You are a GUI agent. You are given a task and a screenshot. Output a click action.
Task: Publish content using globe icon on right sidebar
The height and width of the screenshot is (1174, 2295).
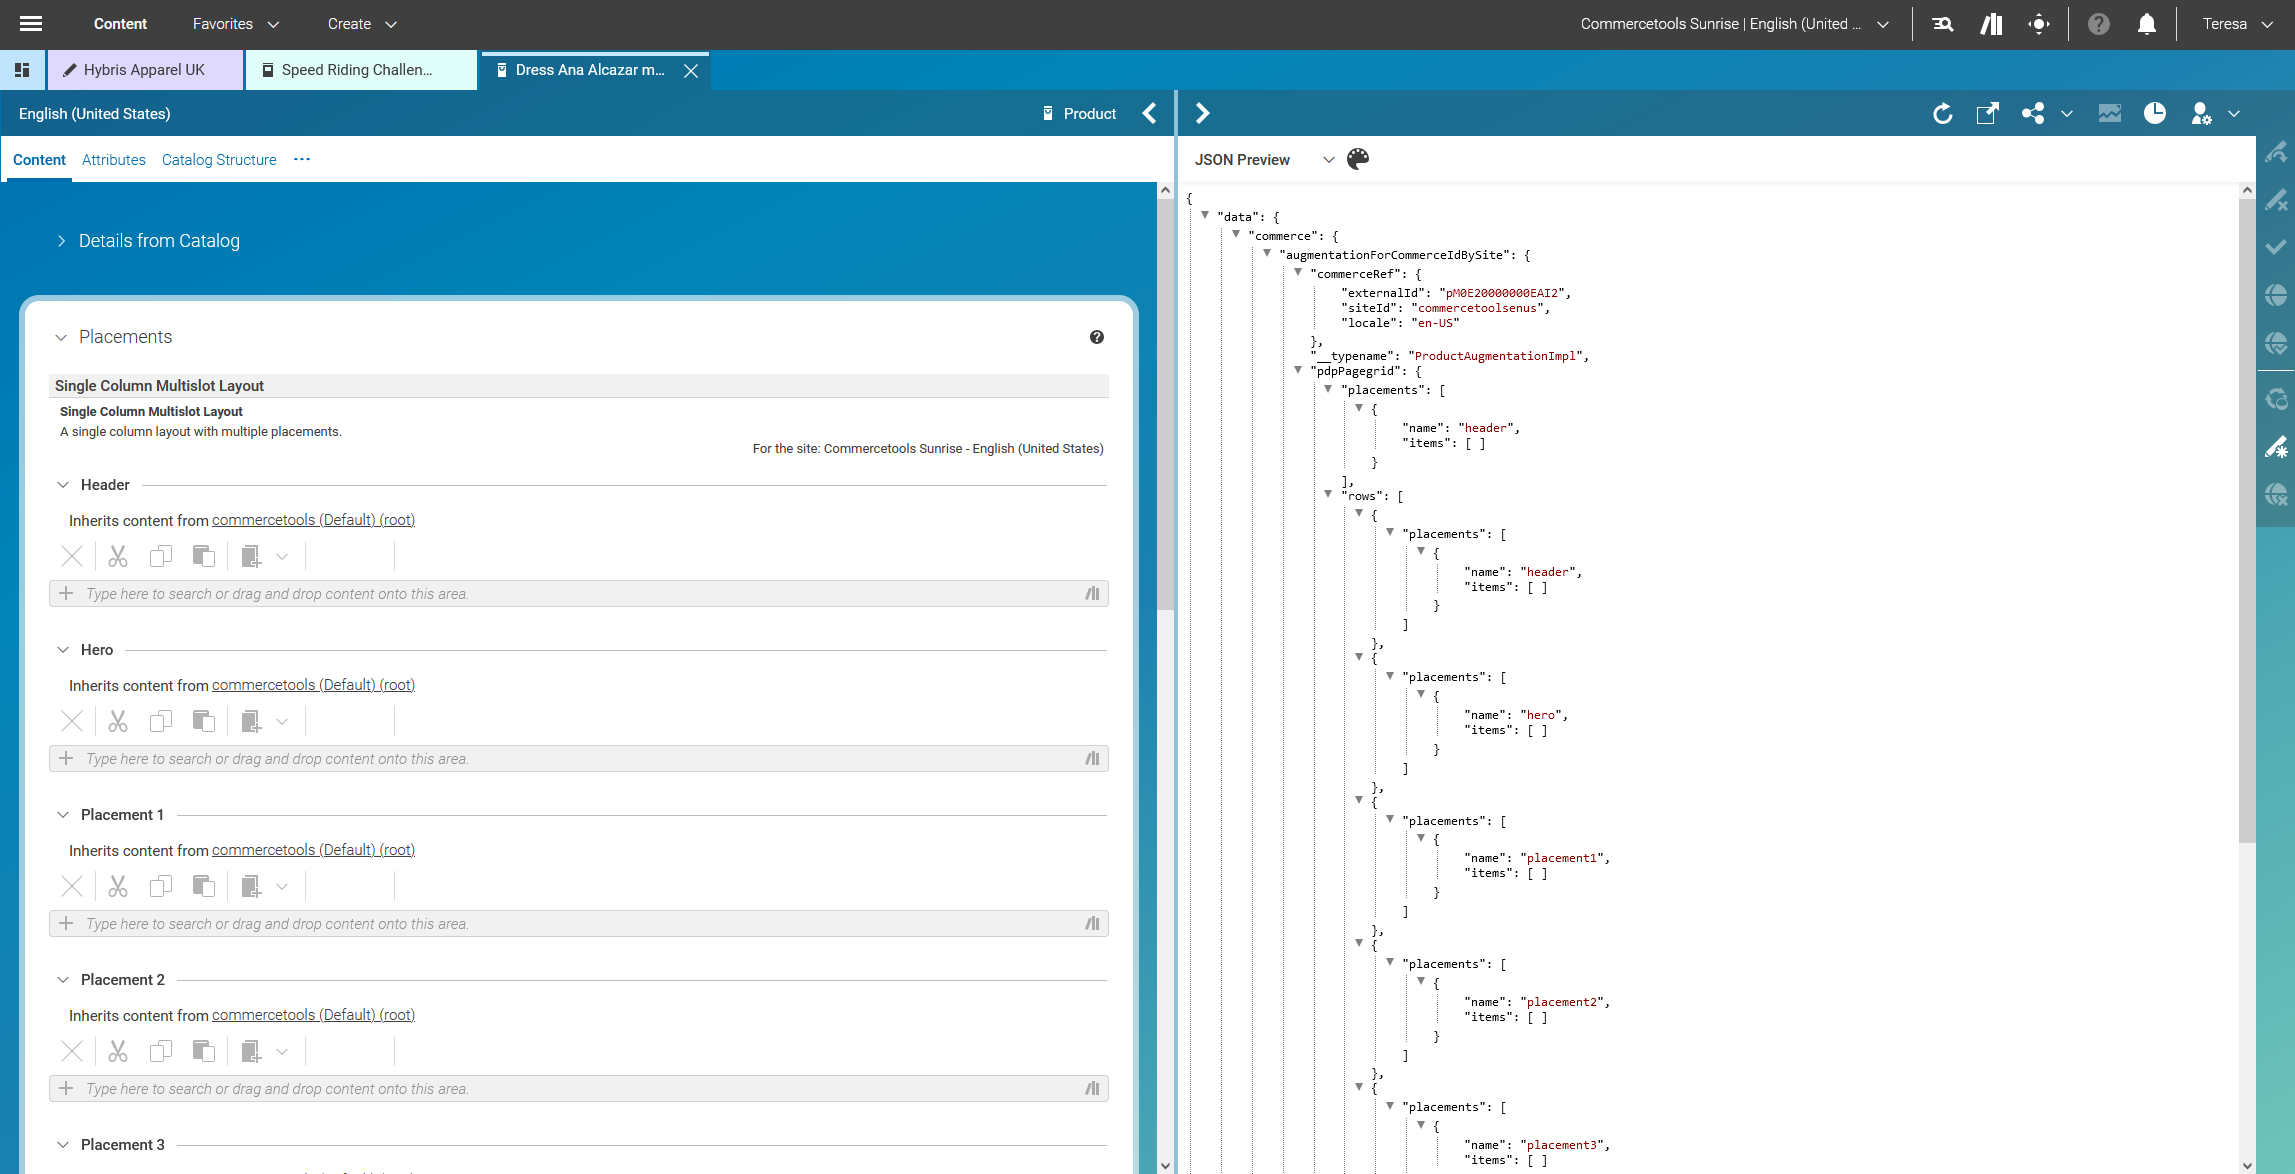tap(2277, 295)
